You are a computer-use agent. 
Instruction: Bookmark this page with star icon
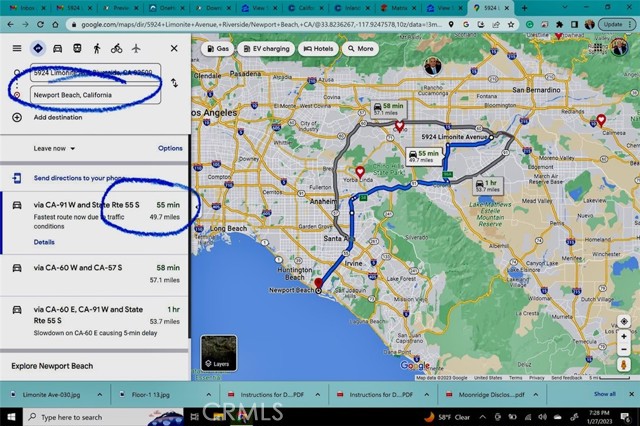point(511,24)
